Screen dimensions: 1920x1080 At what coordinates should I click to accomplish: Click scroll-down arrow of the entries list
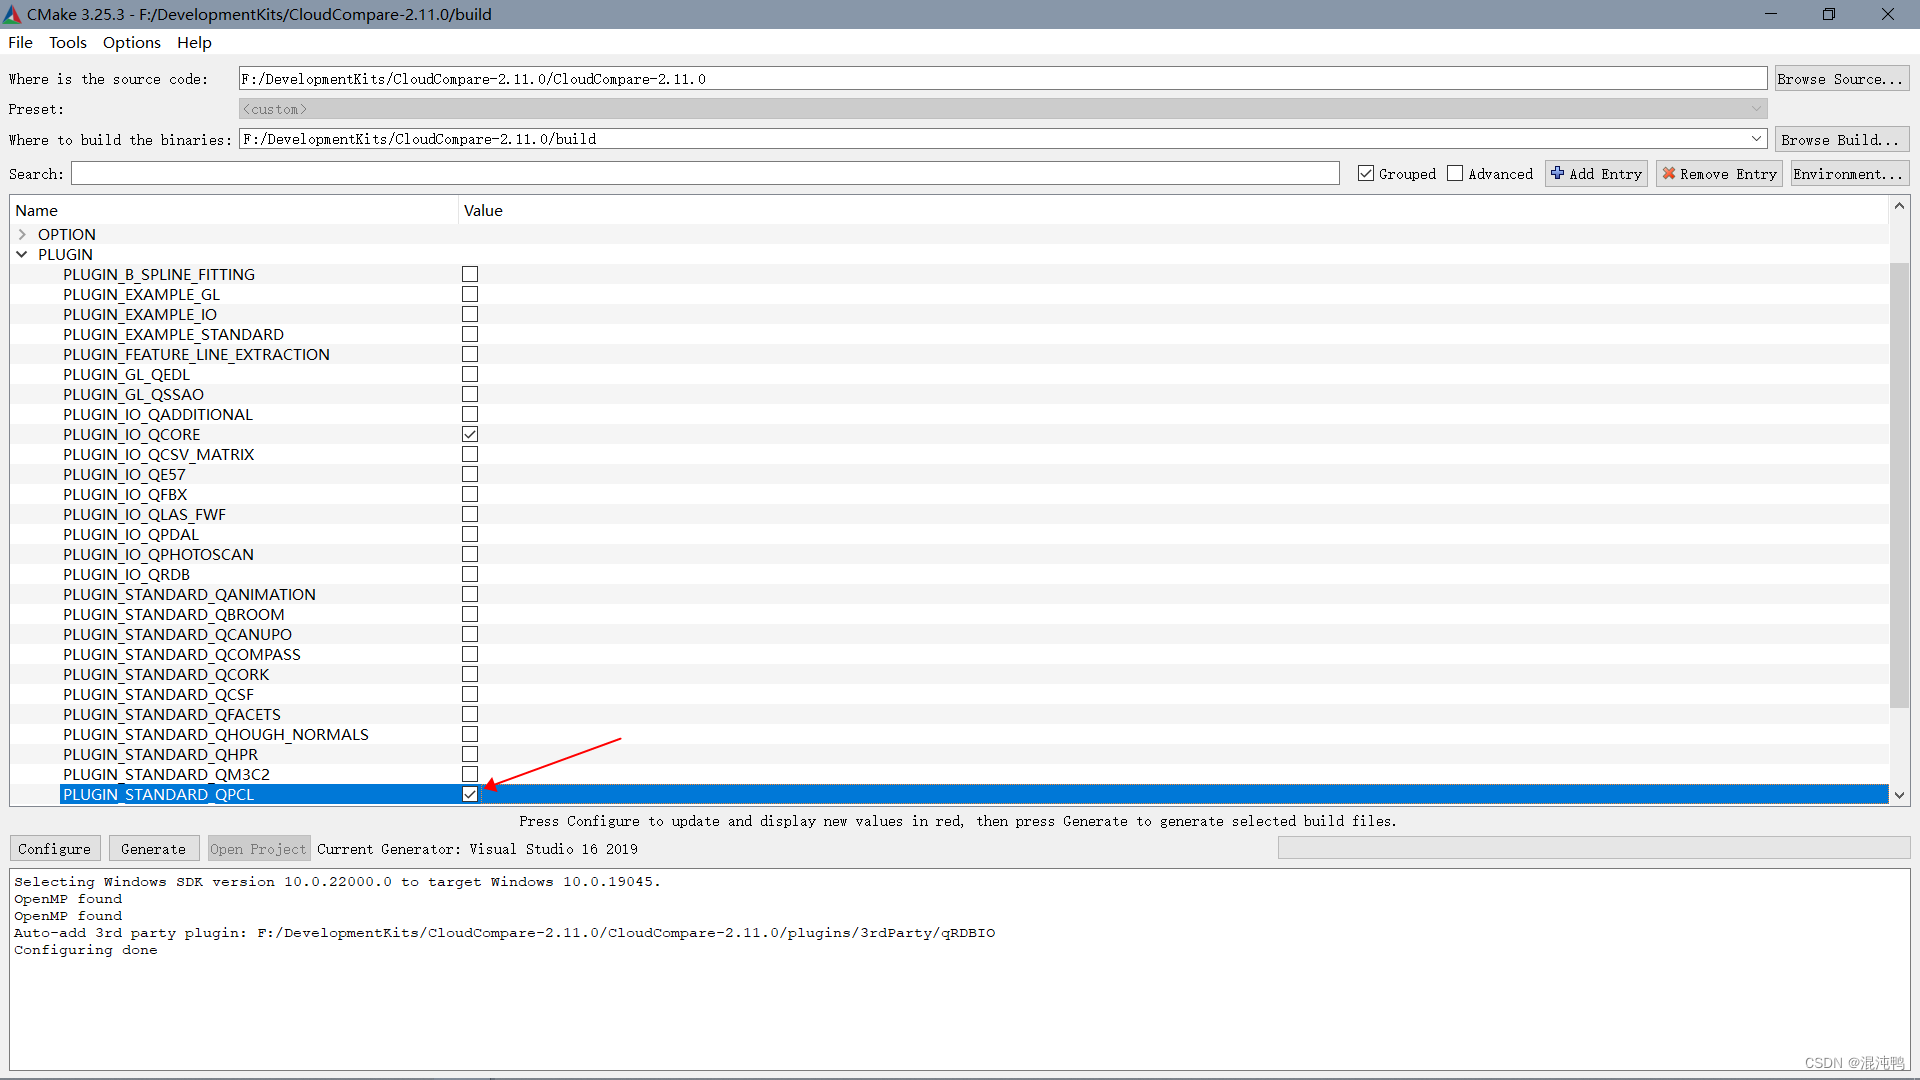[1898, 795]
